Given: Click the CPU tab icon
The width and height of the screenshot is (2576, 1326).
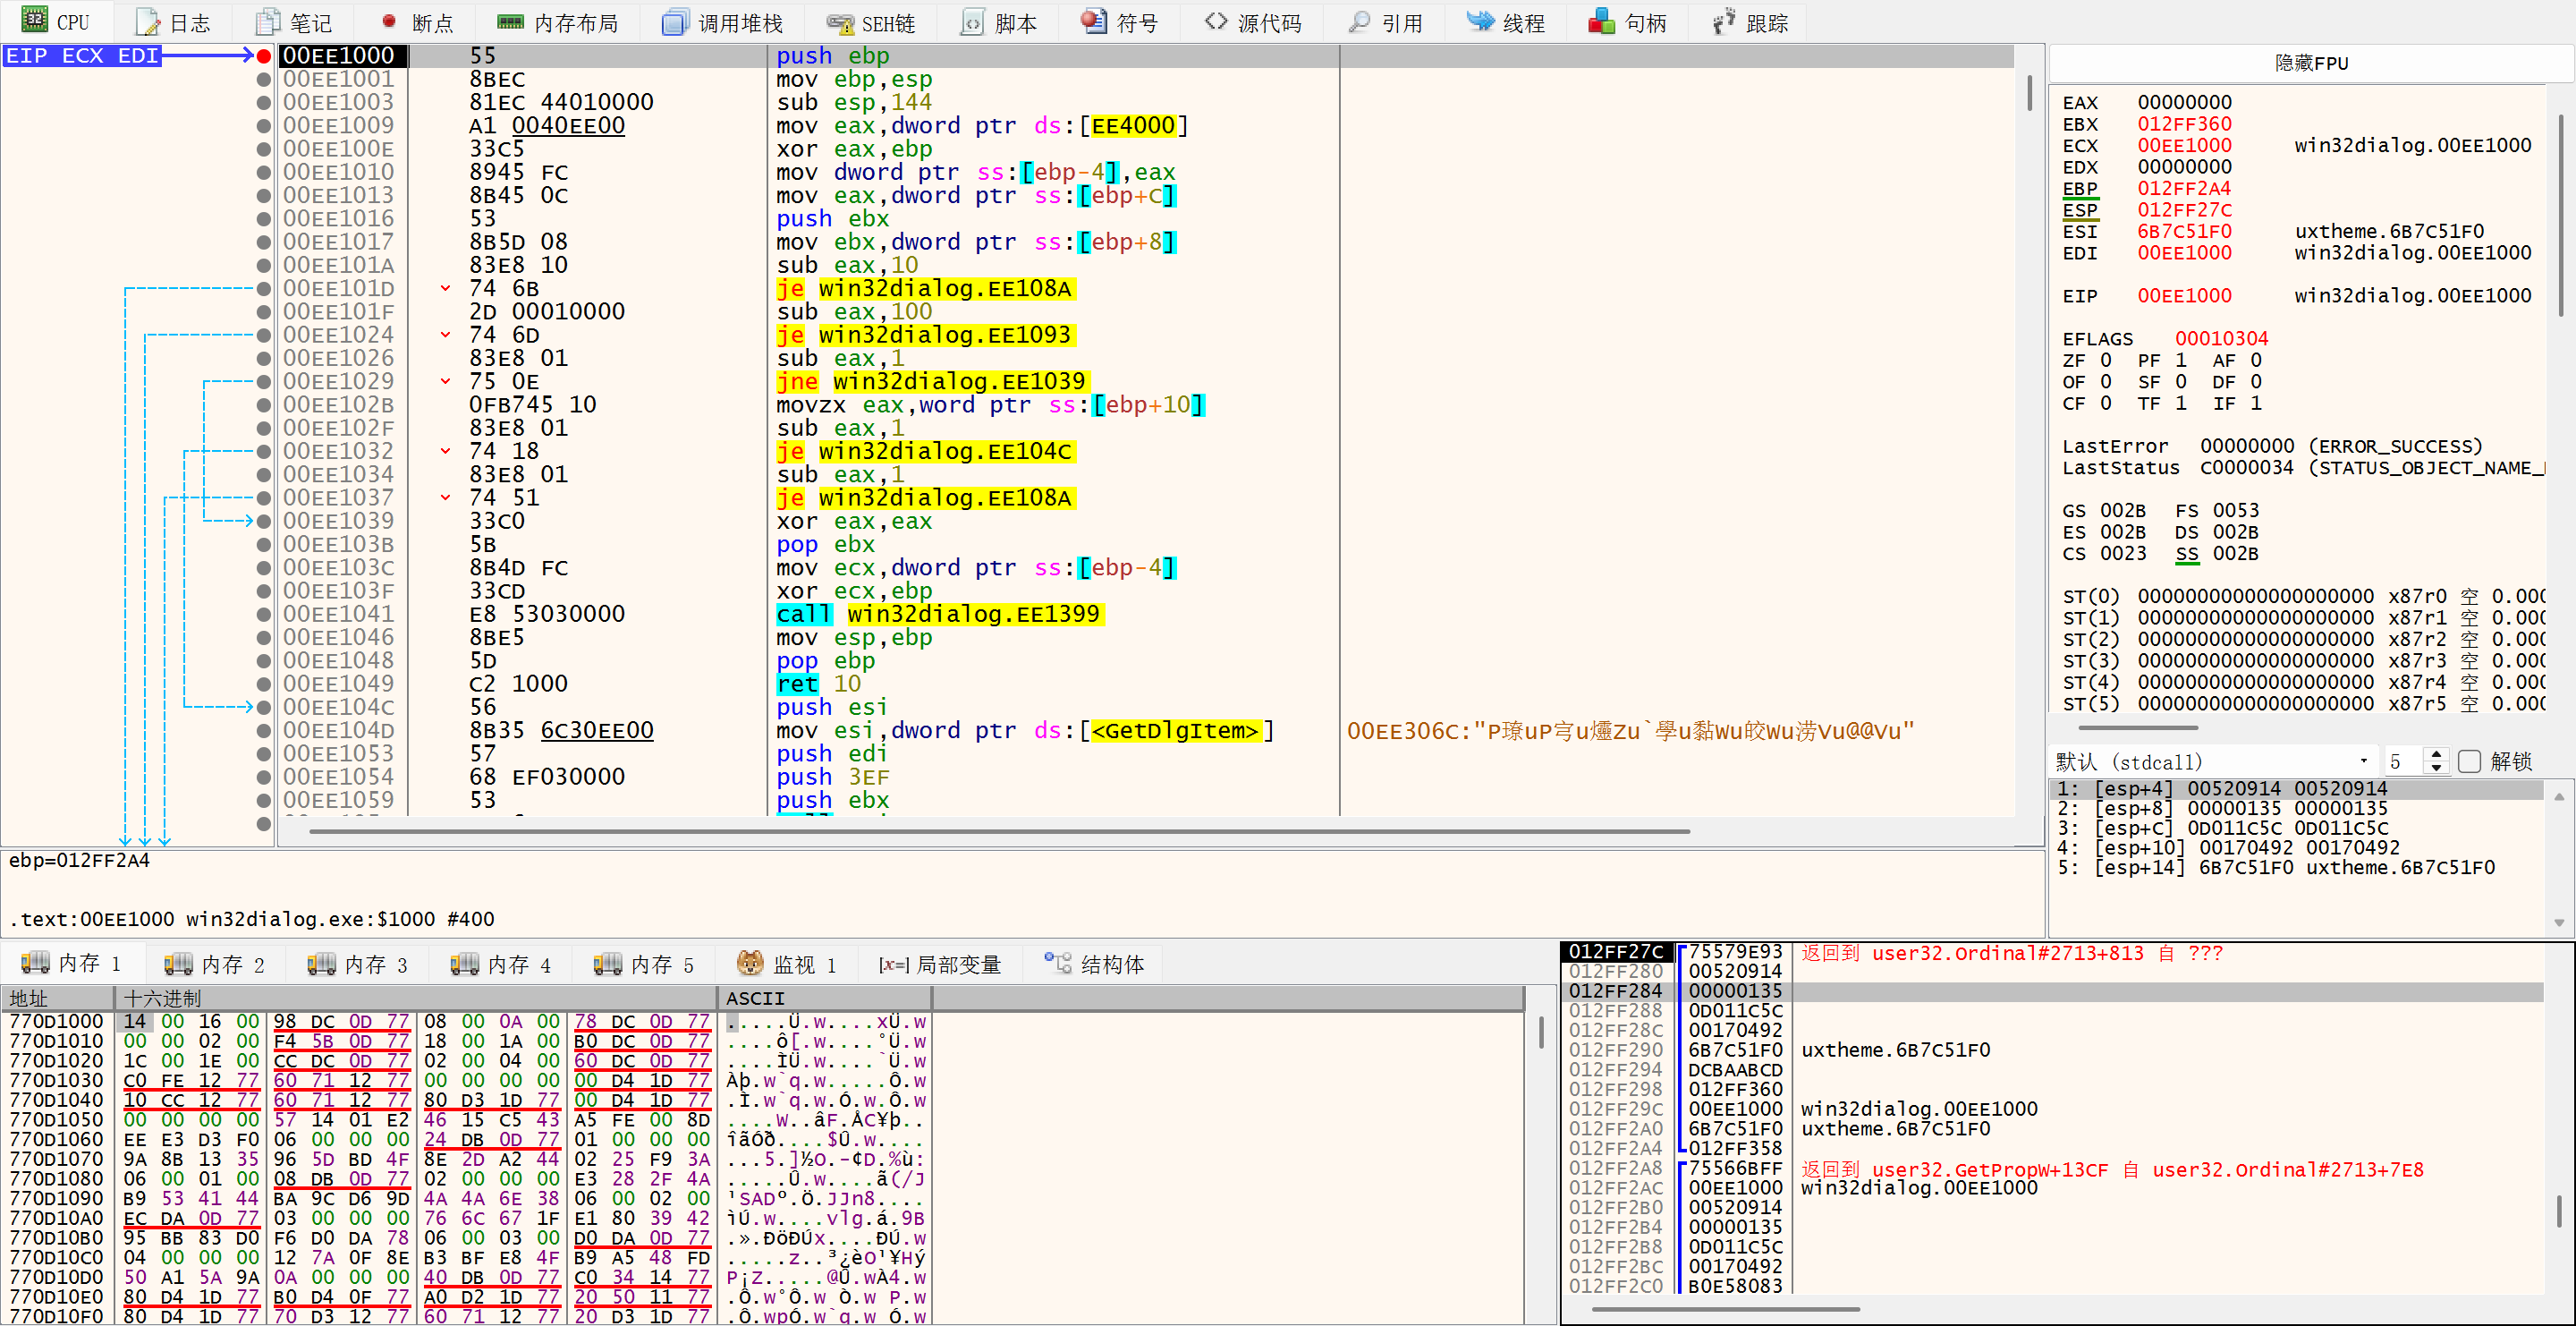Looking at the screenshot, I should (35, 21).
